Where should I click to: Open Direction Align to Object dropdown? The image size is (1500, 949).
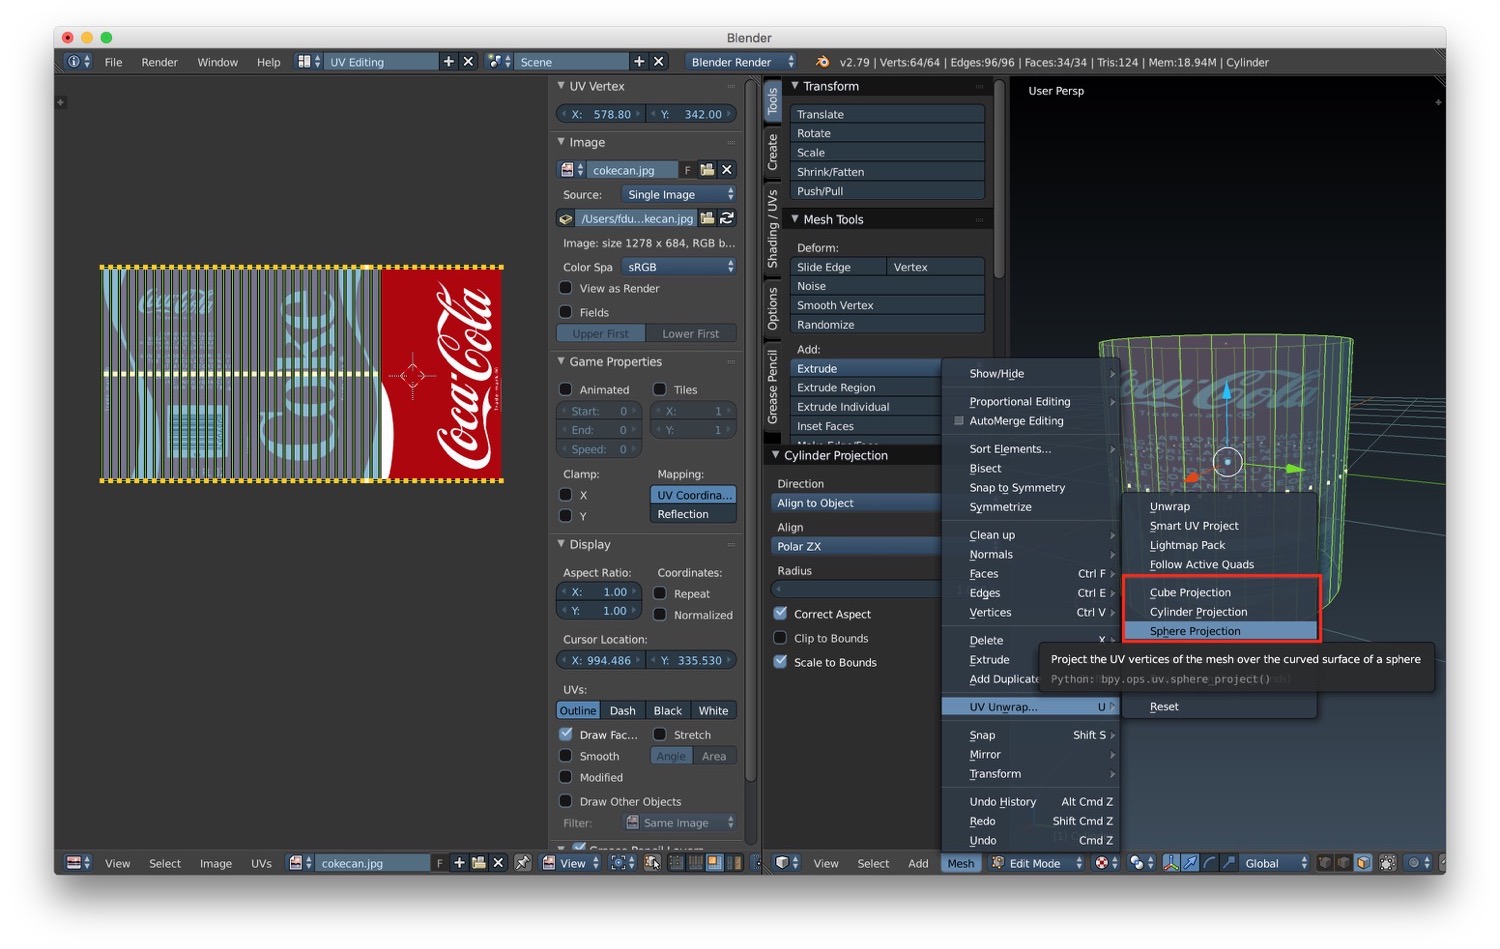tap(855, 503)
